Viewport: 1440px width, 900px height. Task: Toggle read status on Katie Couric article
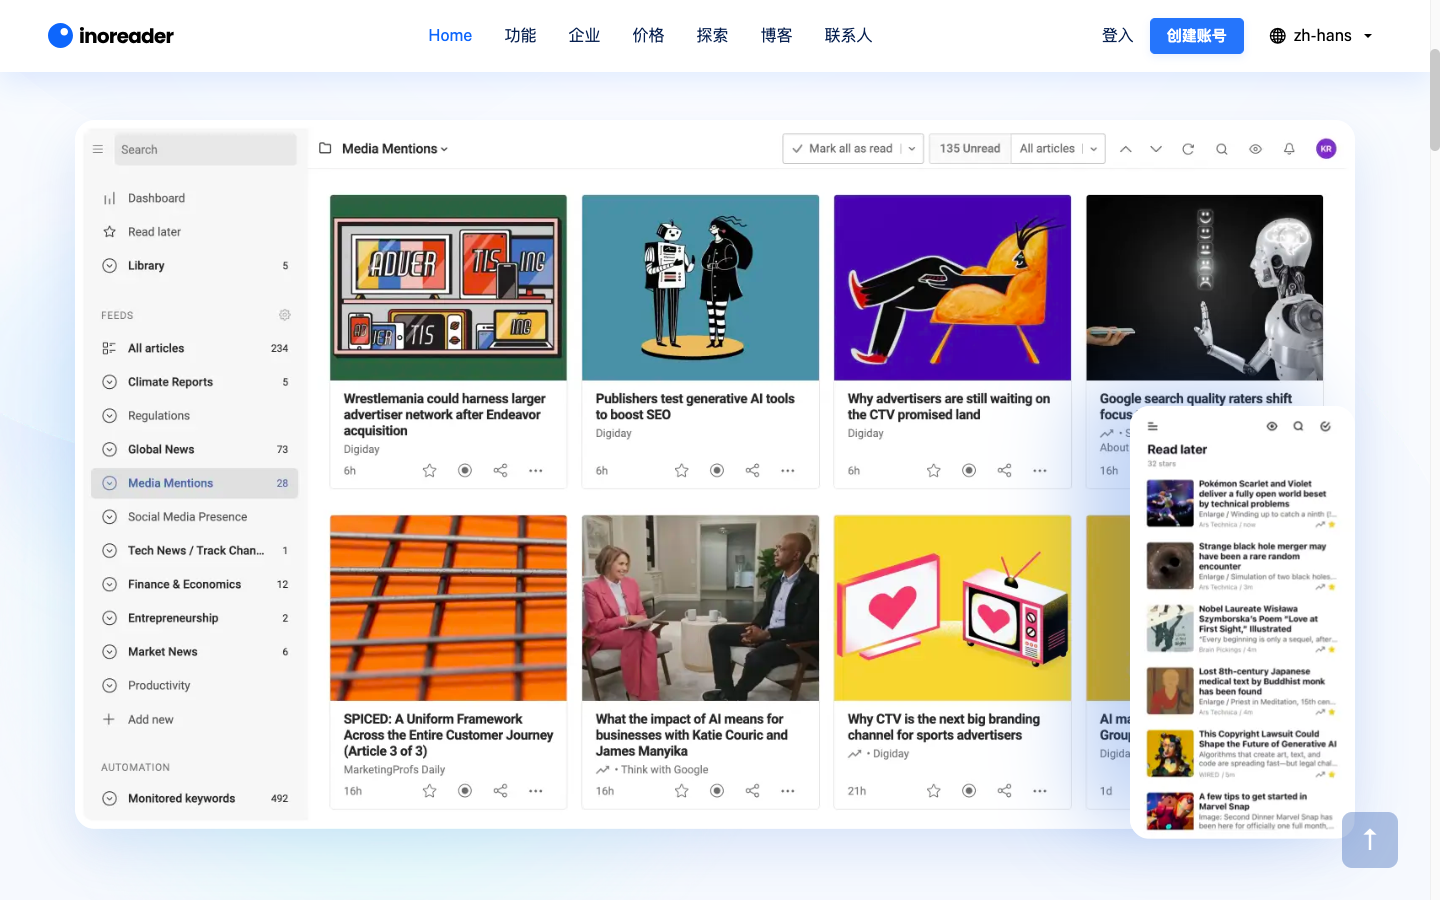tap(717, 791)
